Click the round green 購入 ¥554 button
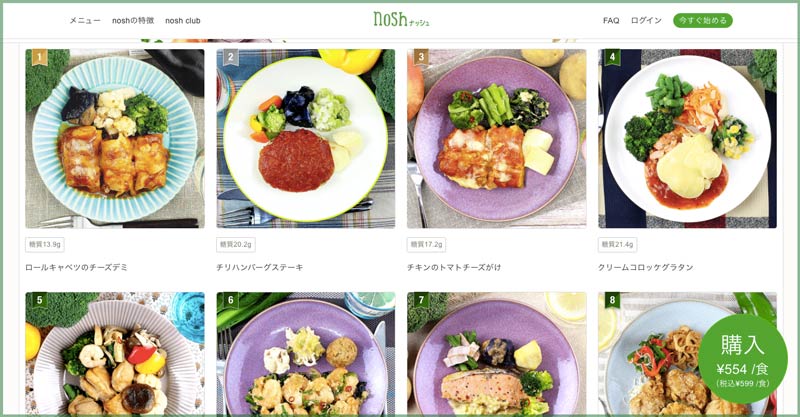 click(742, 359)
